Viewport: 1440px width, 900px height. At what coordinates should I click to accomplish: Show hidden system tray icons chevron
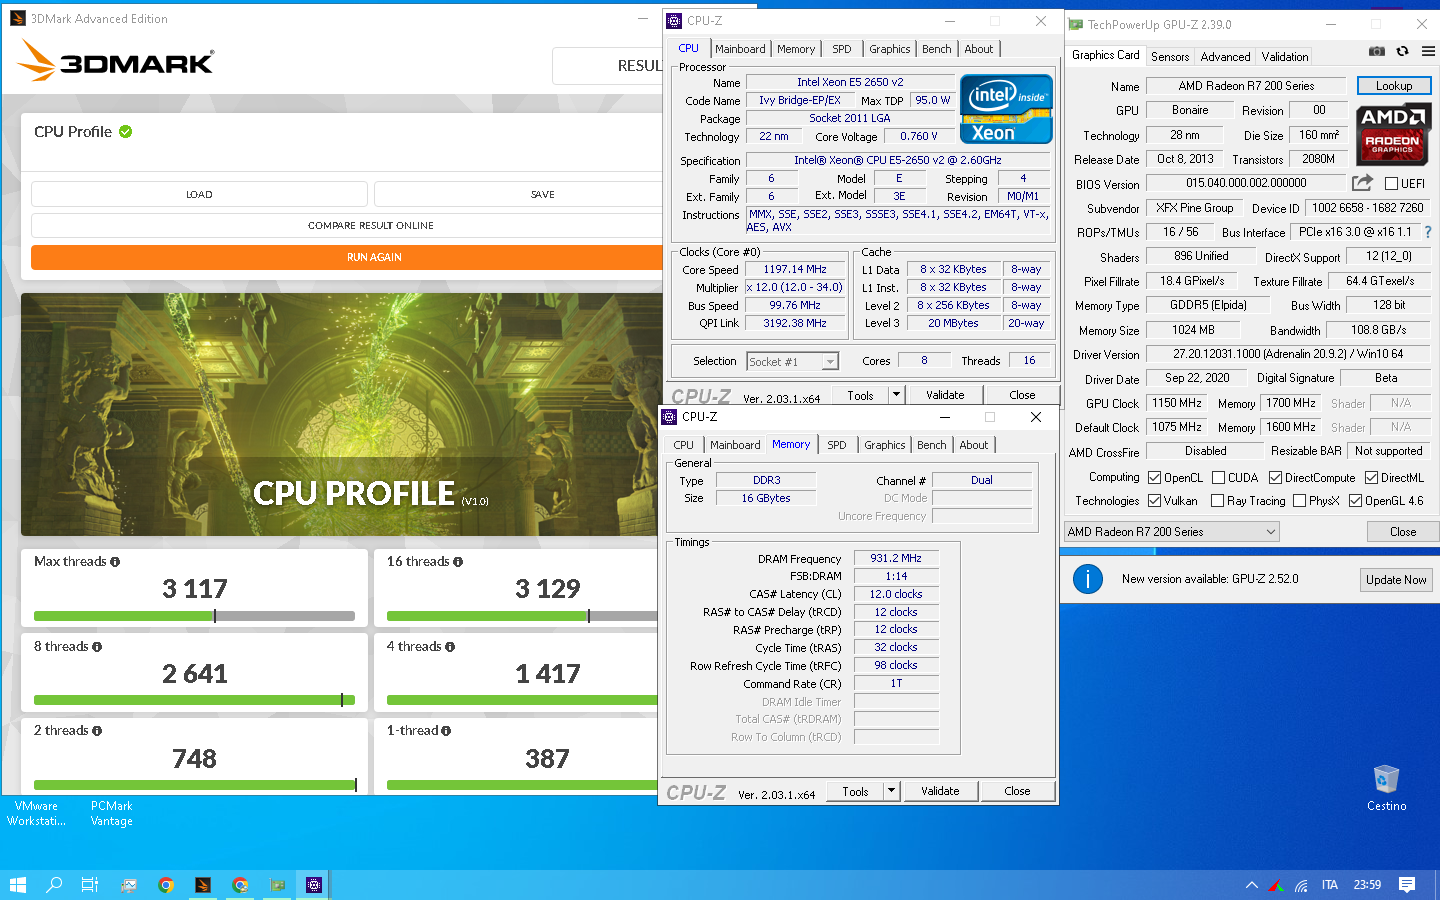click(x=1252, y=885)
